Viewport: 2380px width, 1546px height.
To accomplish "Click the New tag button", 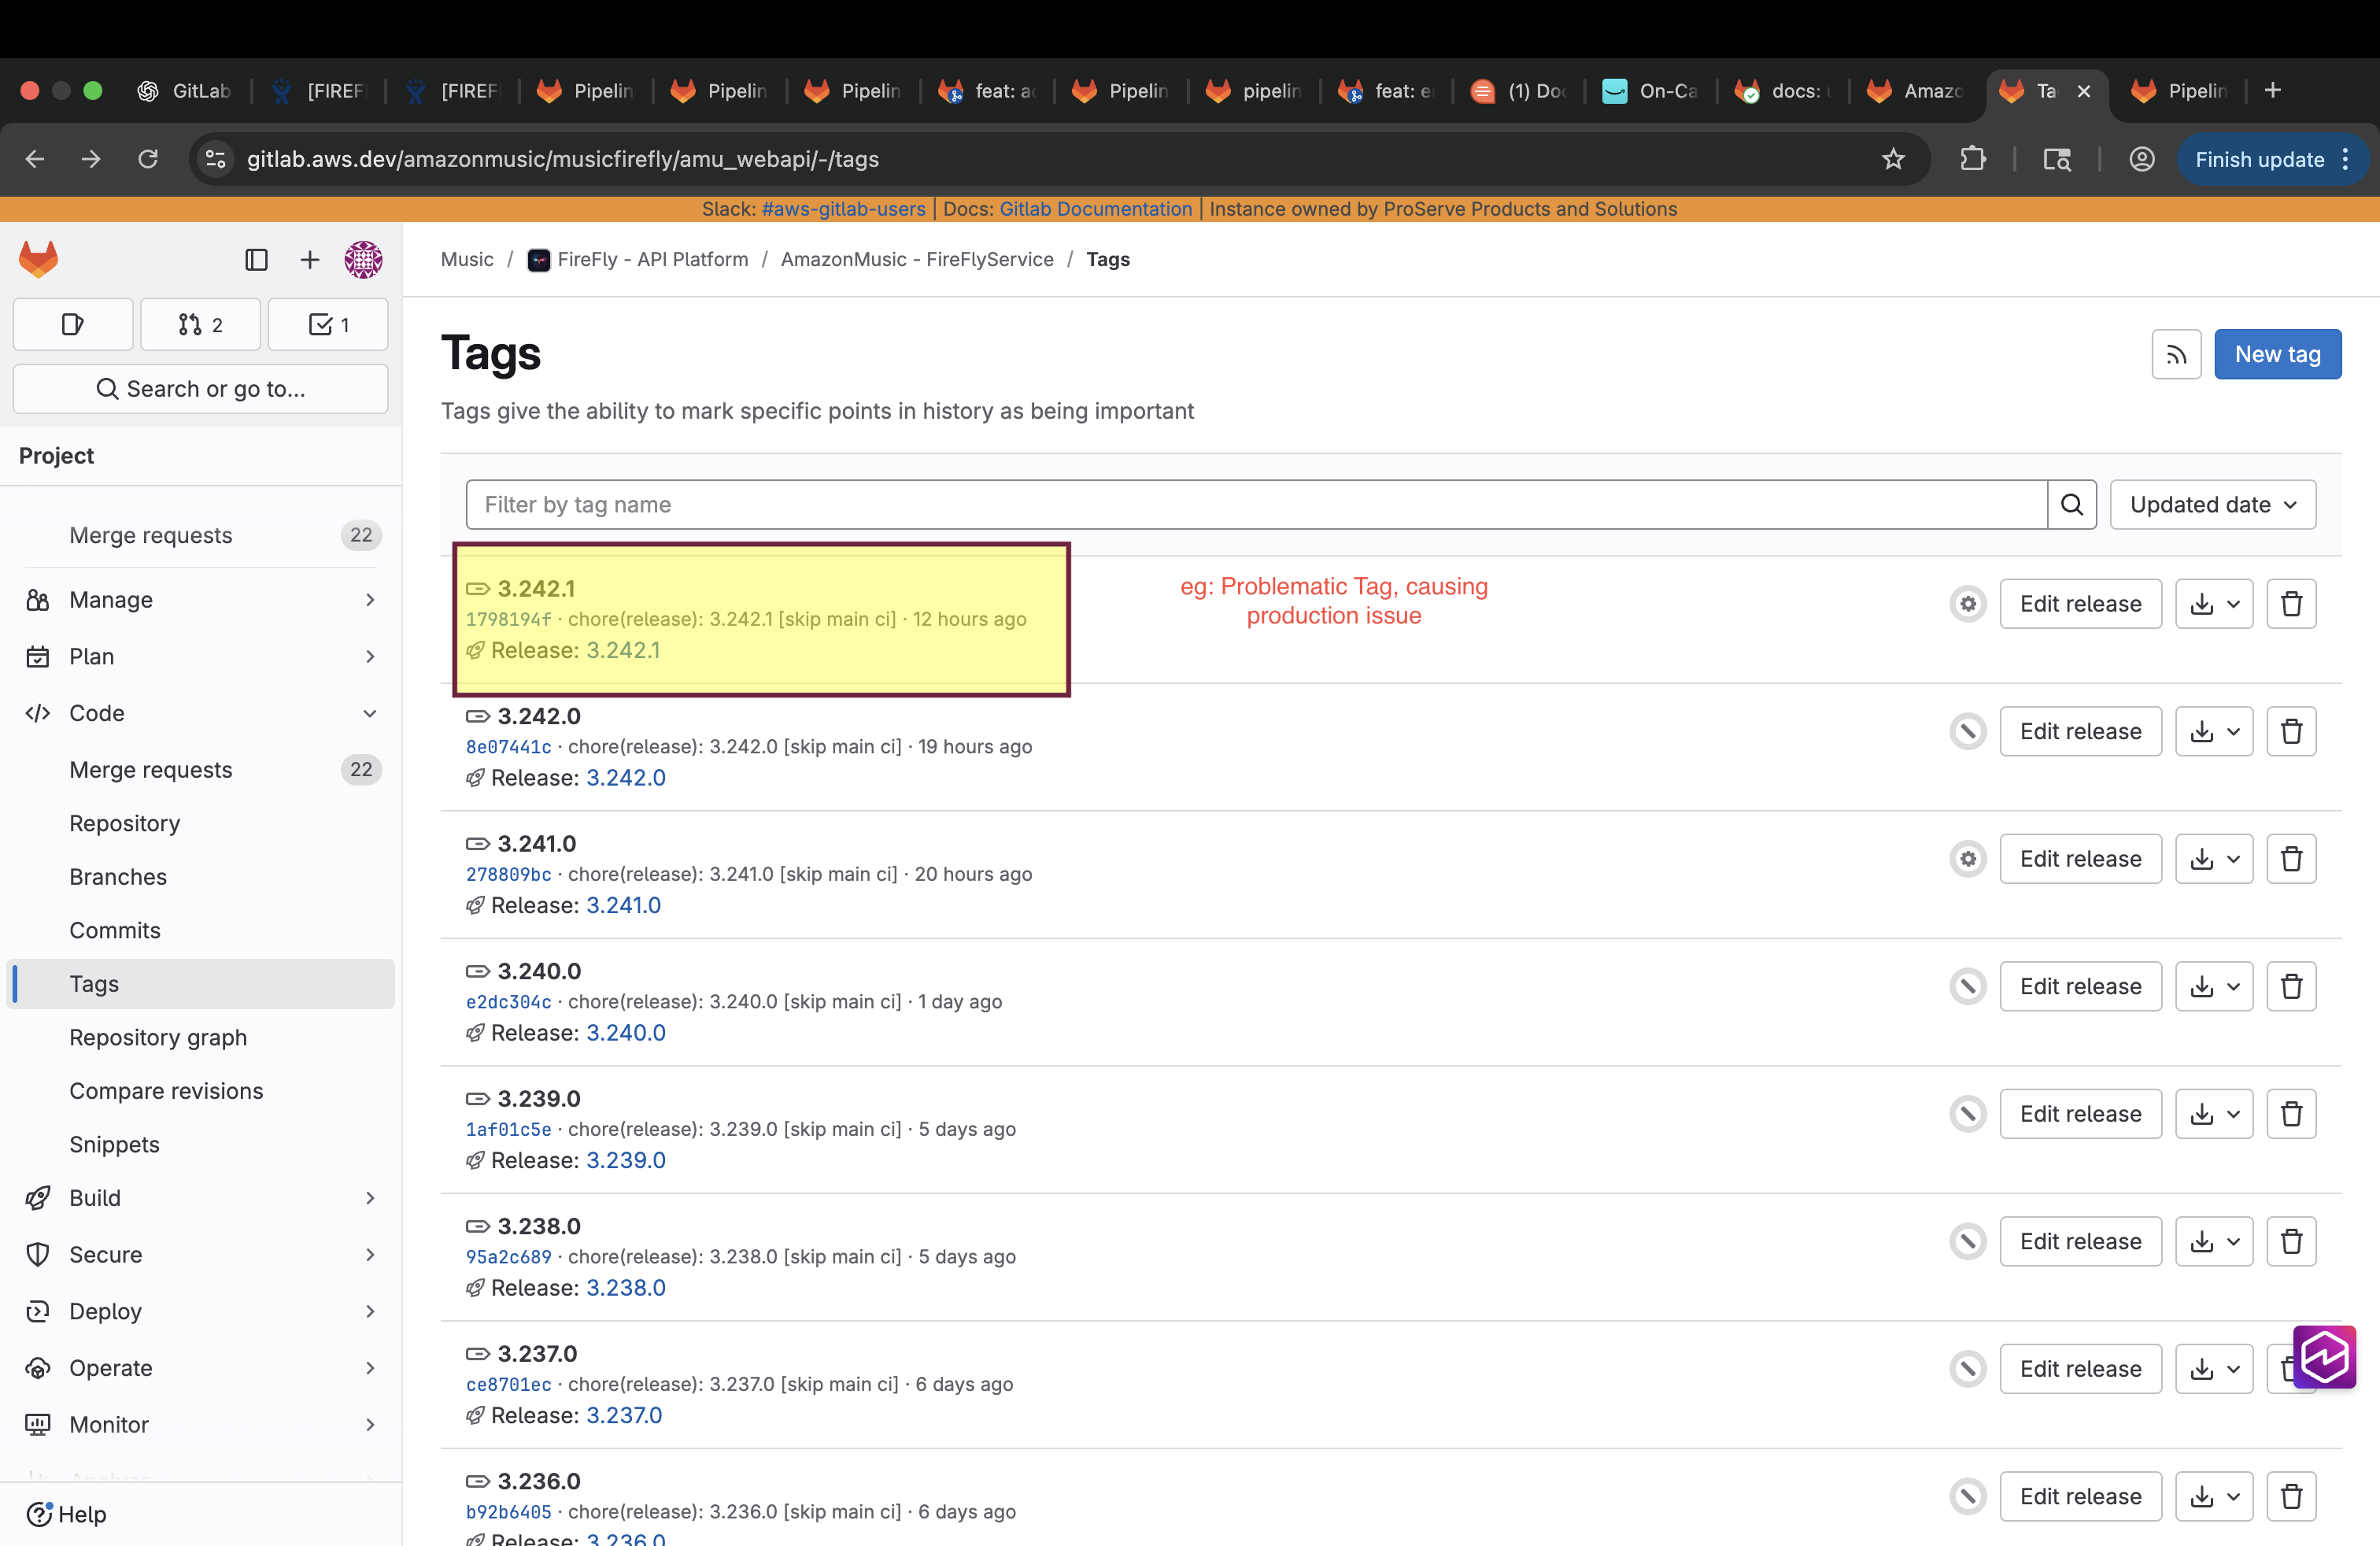I will pos(2277,354).
